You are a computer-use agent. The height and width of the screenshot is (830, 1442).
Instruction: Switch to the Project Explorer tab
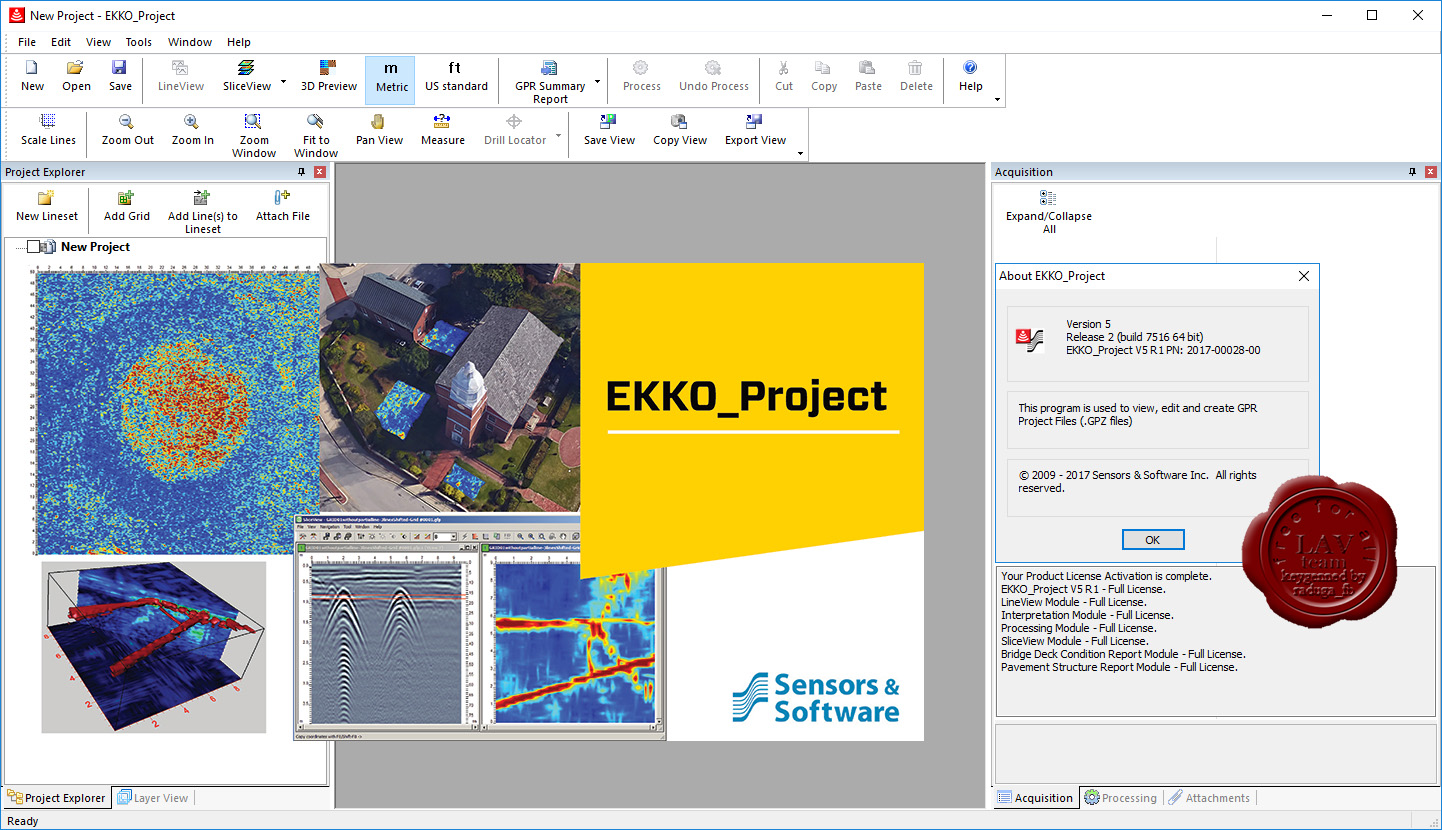coord(57,798)
